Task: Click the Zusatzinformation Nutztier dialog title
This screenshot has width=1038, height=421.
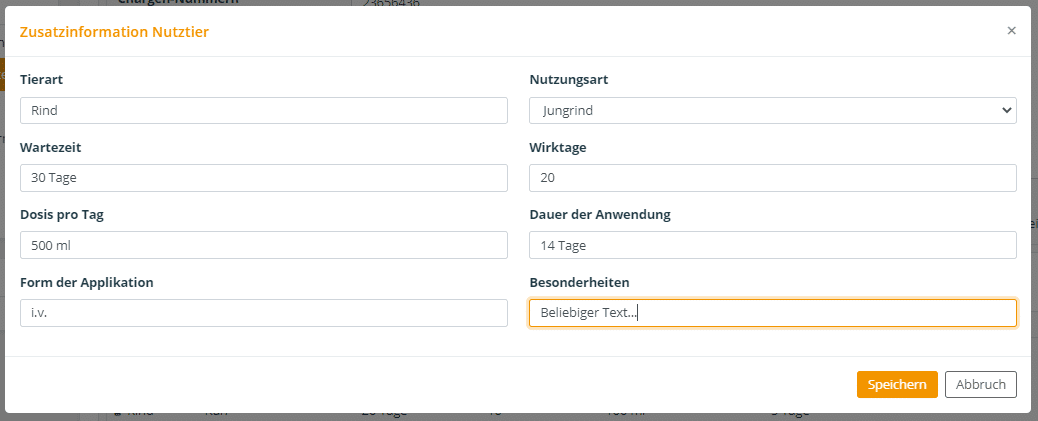Action: click(x=115, y=31)
